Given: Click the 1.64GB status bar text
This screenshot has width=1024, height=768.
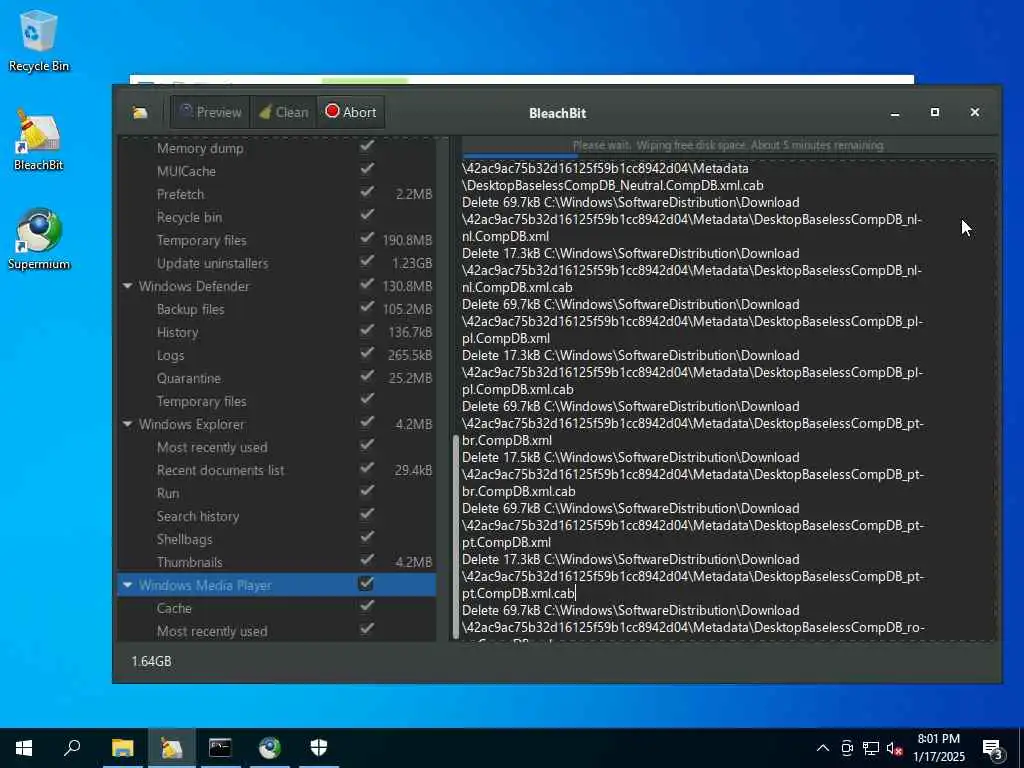Looking at the screenshot, I should (x=152, y=661).
